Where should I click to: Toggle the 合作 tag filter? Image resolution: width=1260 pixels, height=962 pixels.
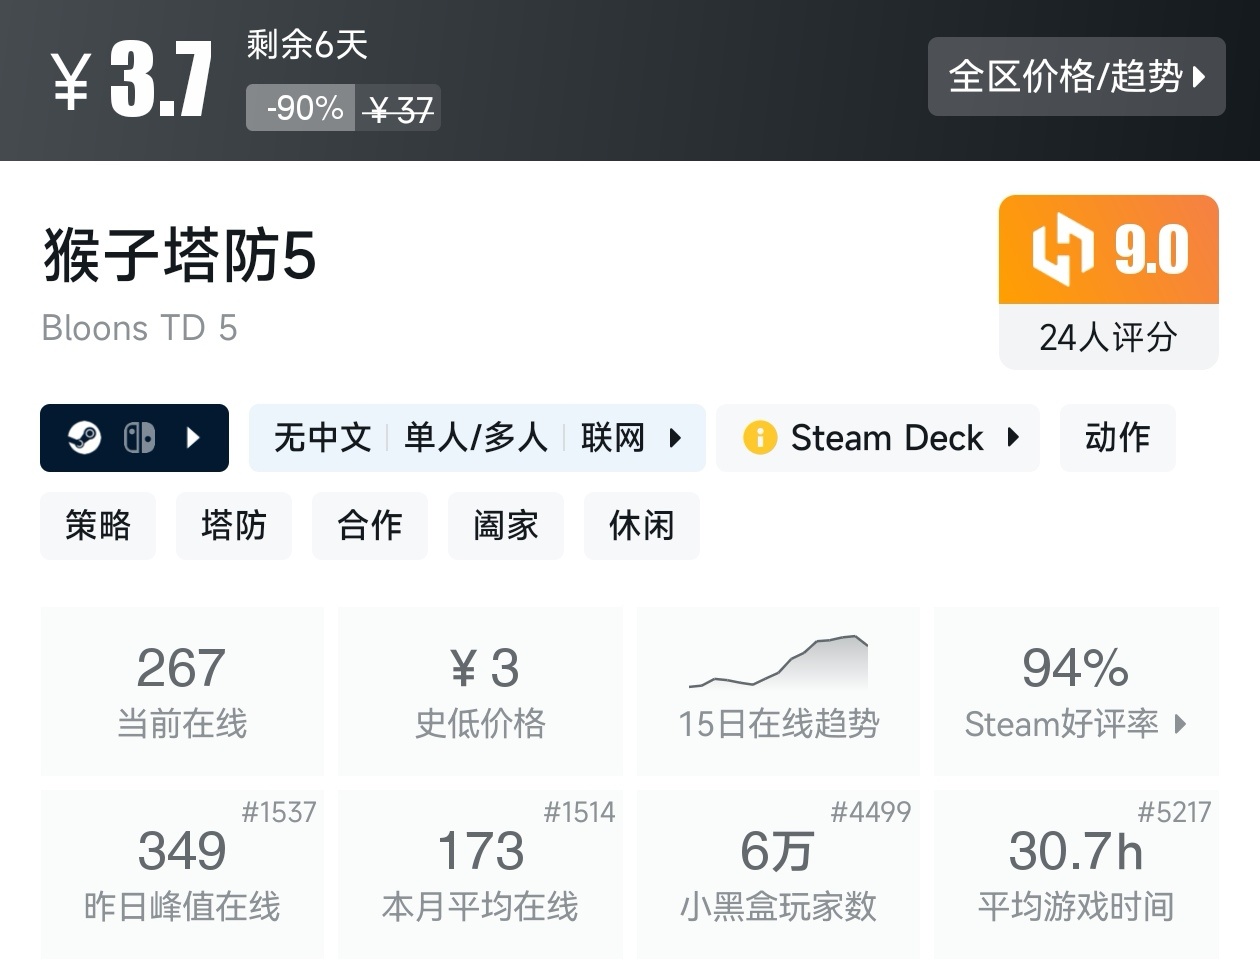coord(370,525)
